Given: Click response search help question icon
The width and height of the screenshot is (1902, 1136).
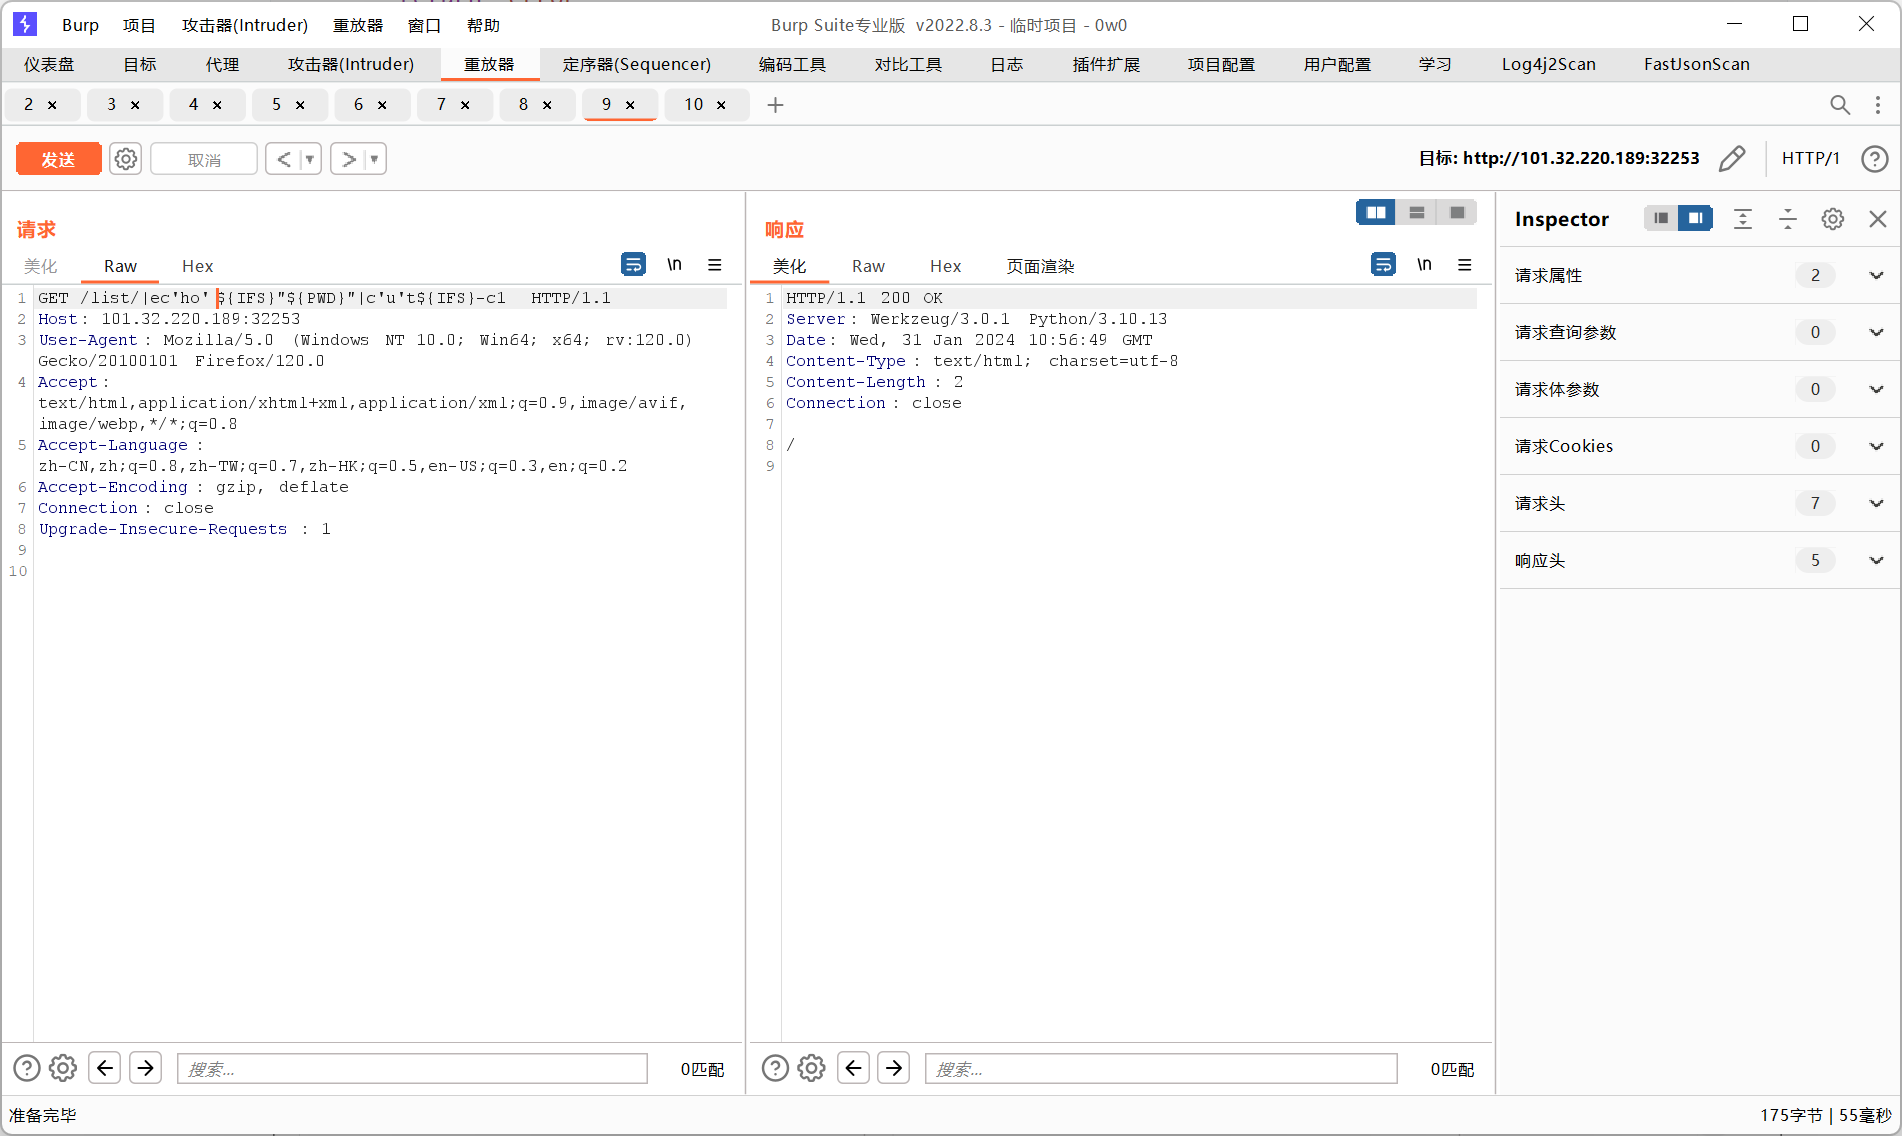Looking at the screenshot, I should pyautogui.click(x=775, y=1068).
